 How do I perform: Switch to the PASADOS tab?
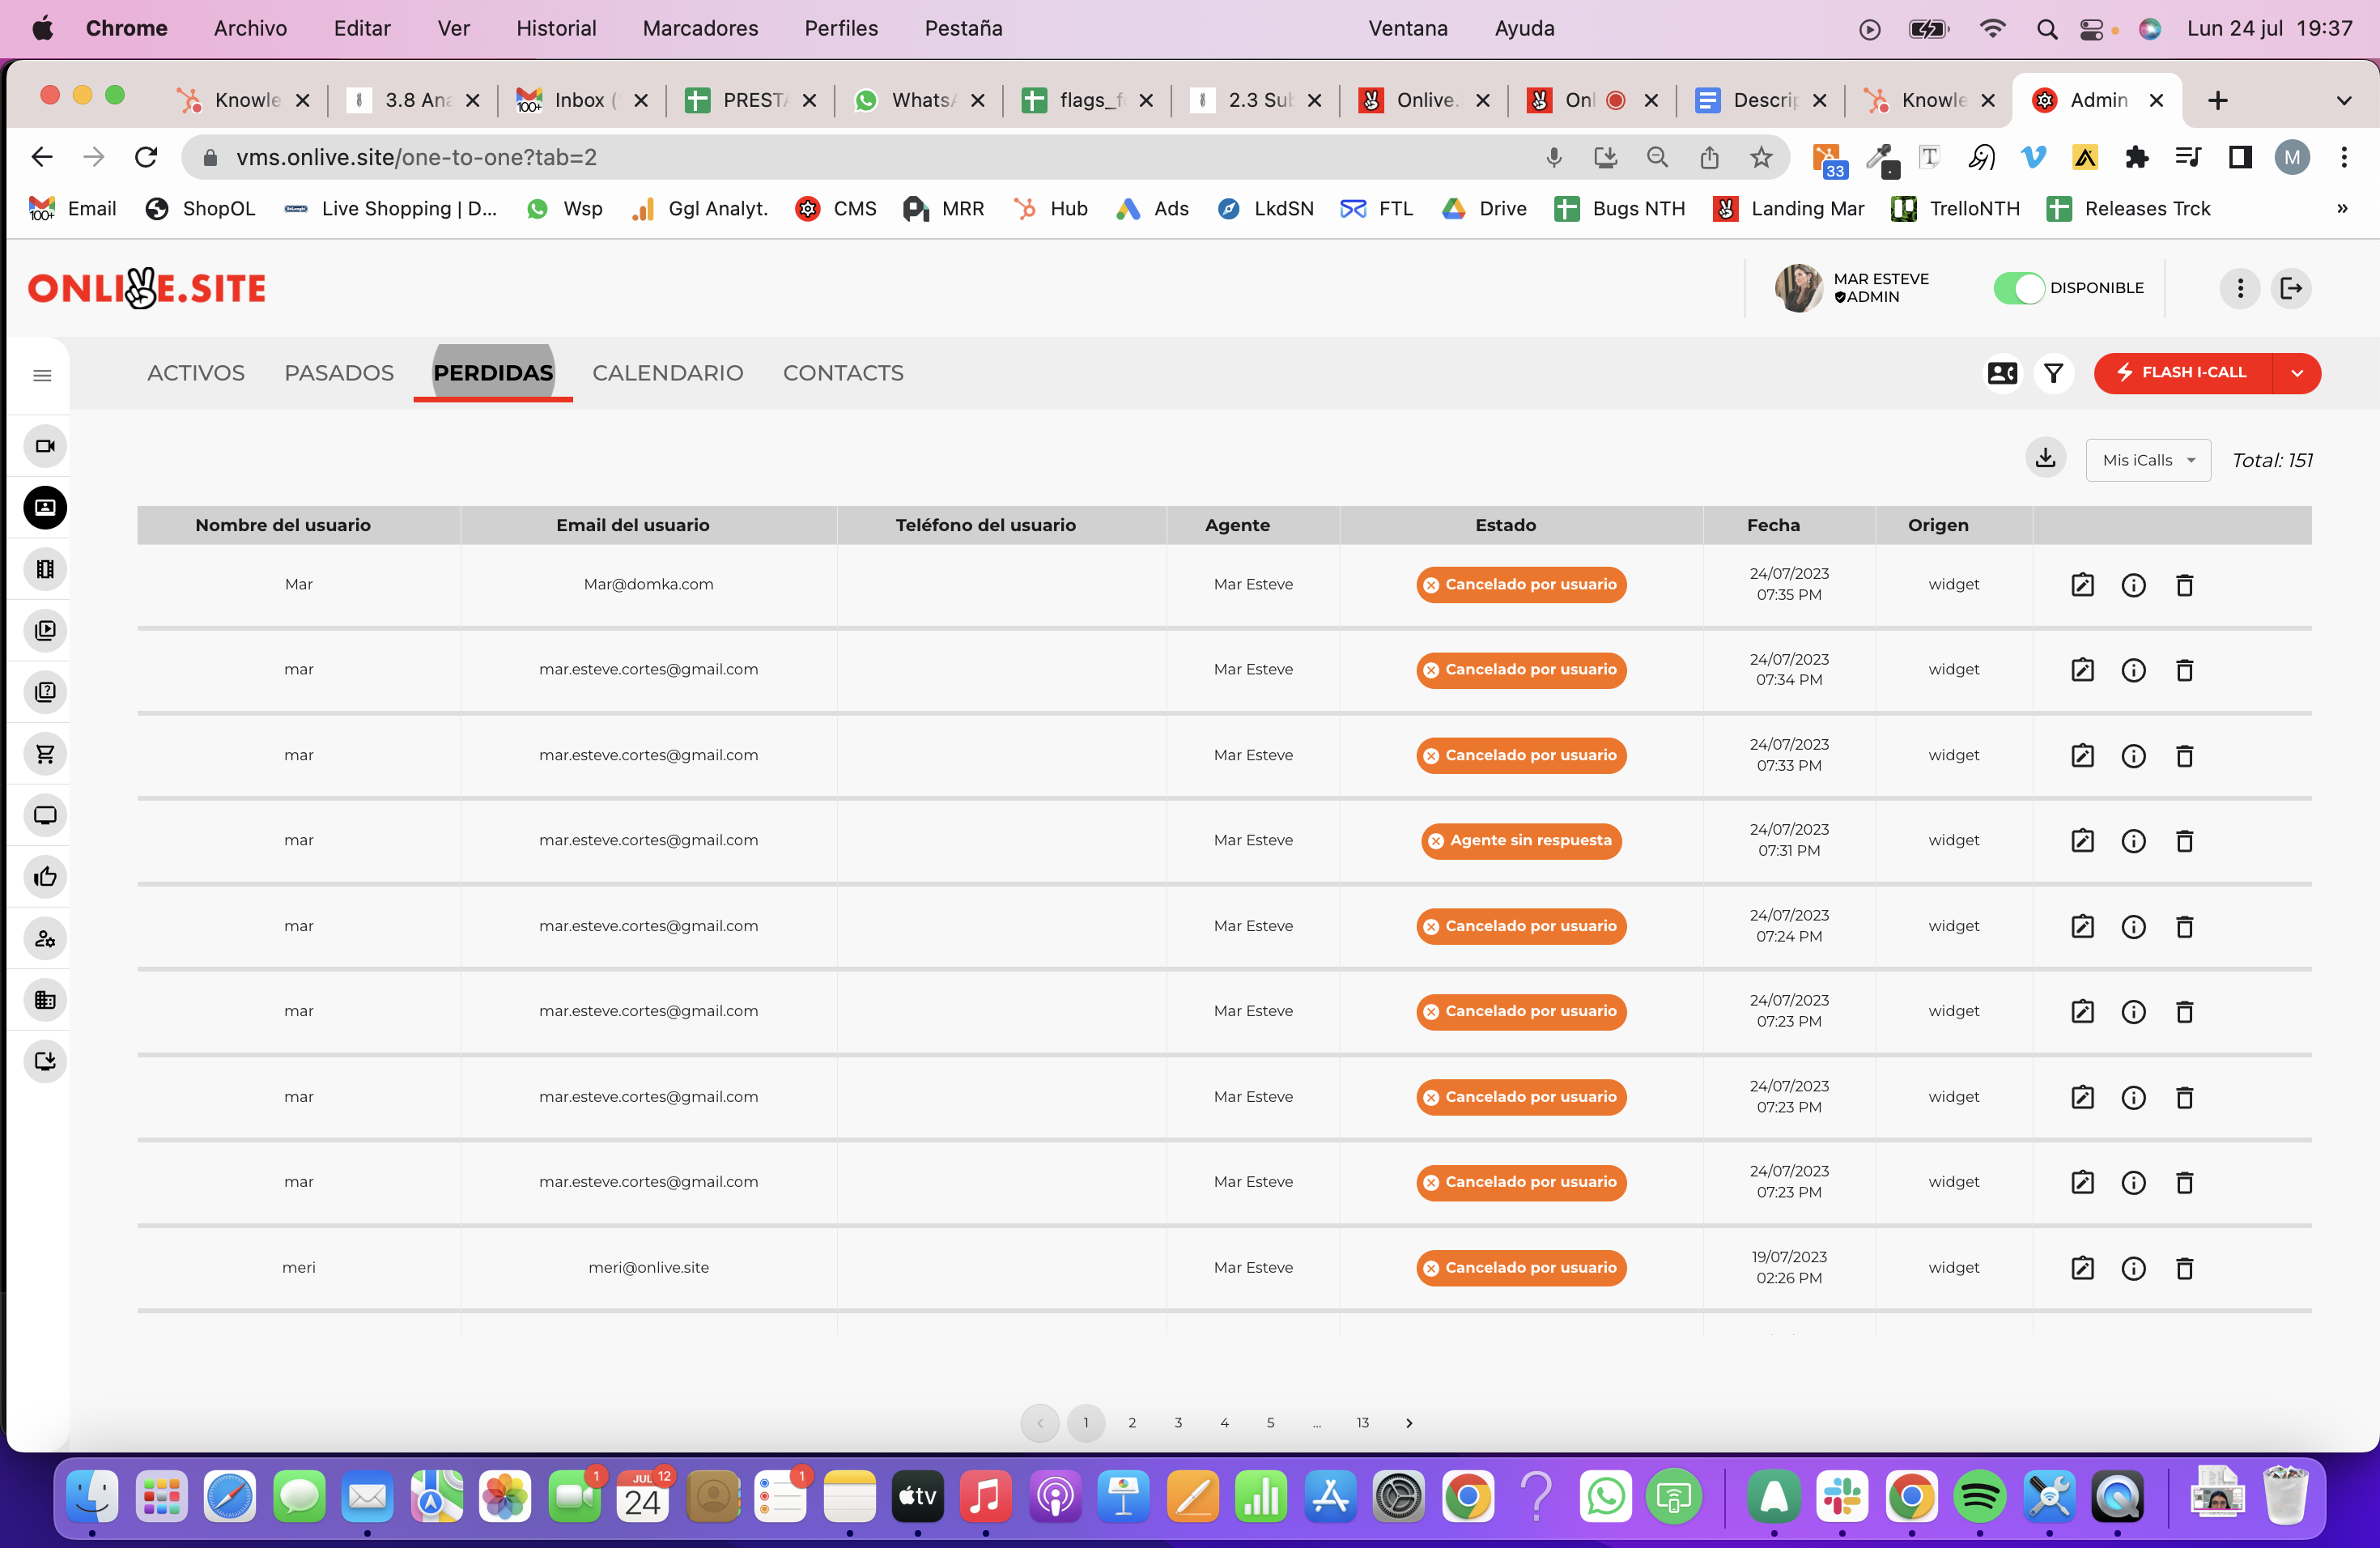pos(339,373)
